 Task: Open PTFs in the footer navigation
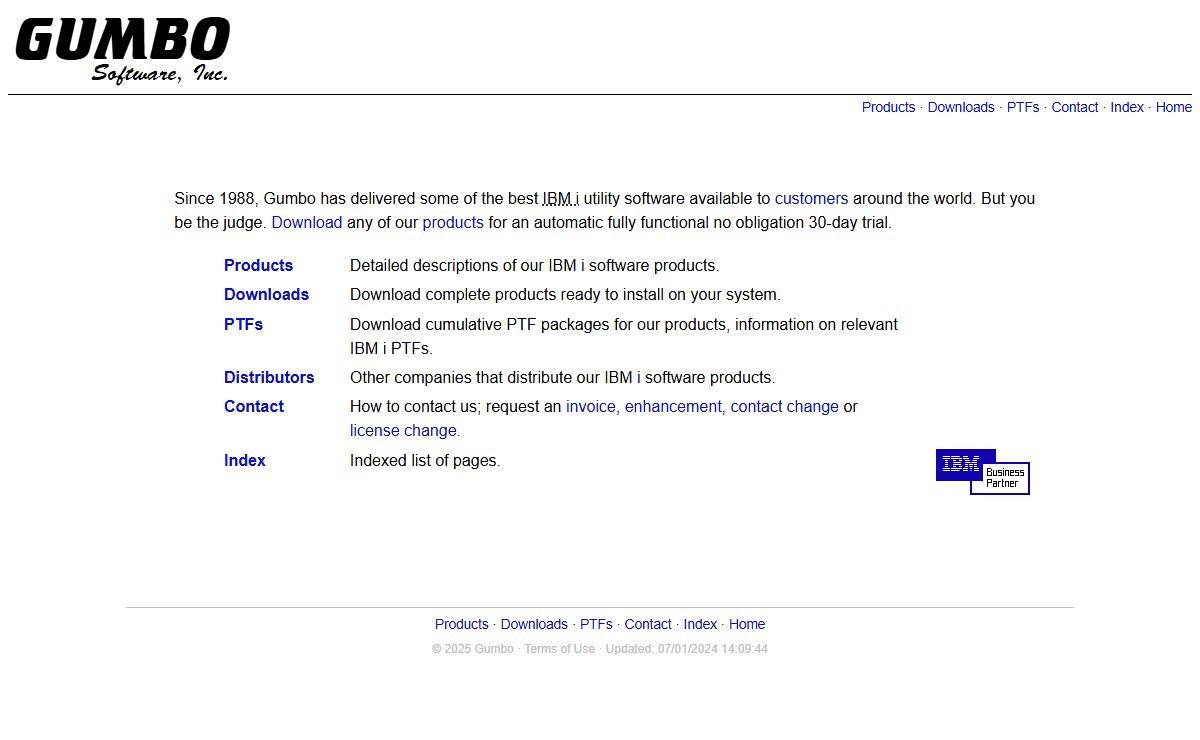click(596, 624)
